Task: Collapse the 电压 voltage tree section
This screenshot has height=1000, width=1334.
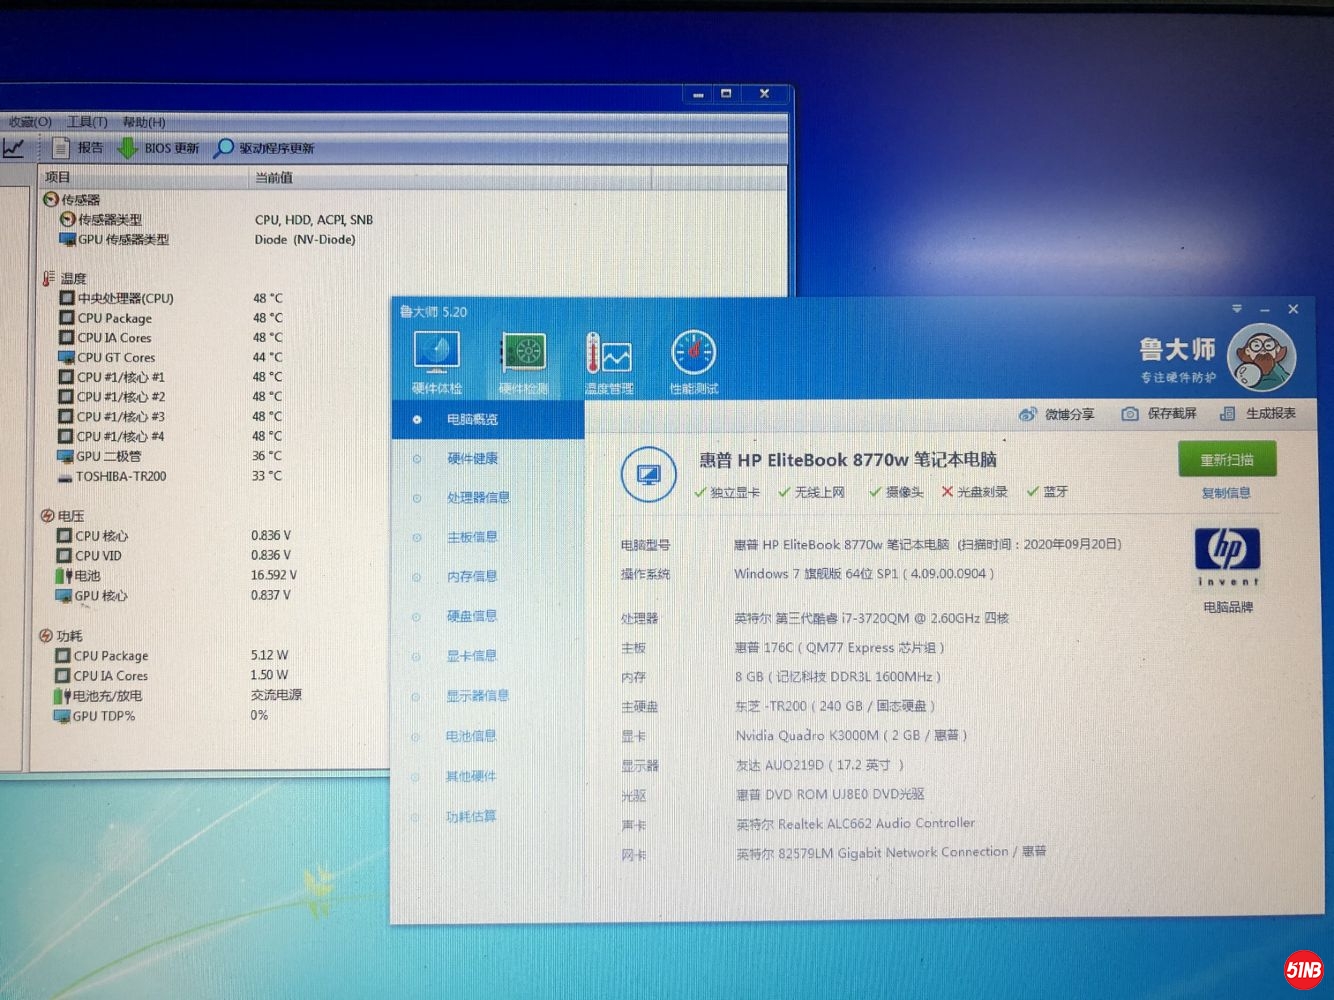Action: (x=47, y=516)
